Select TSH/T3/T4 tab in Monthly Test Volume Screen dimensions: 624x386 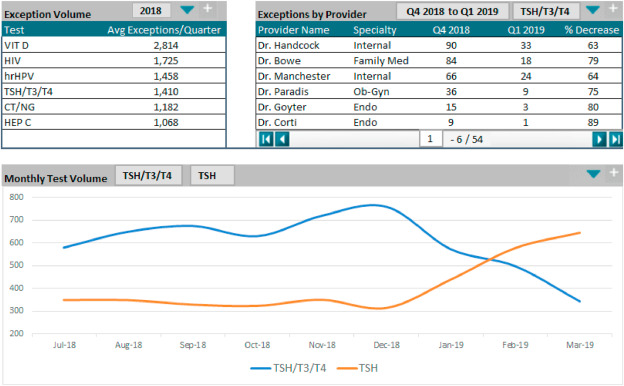coord(148,175)
